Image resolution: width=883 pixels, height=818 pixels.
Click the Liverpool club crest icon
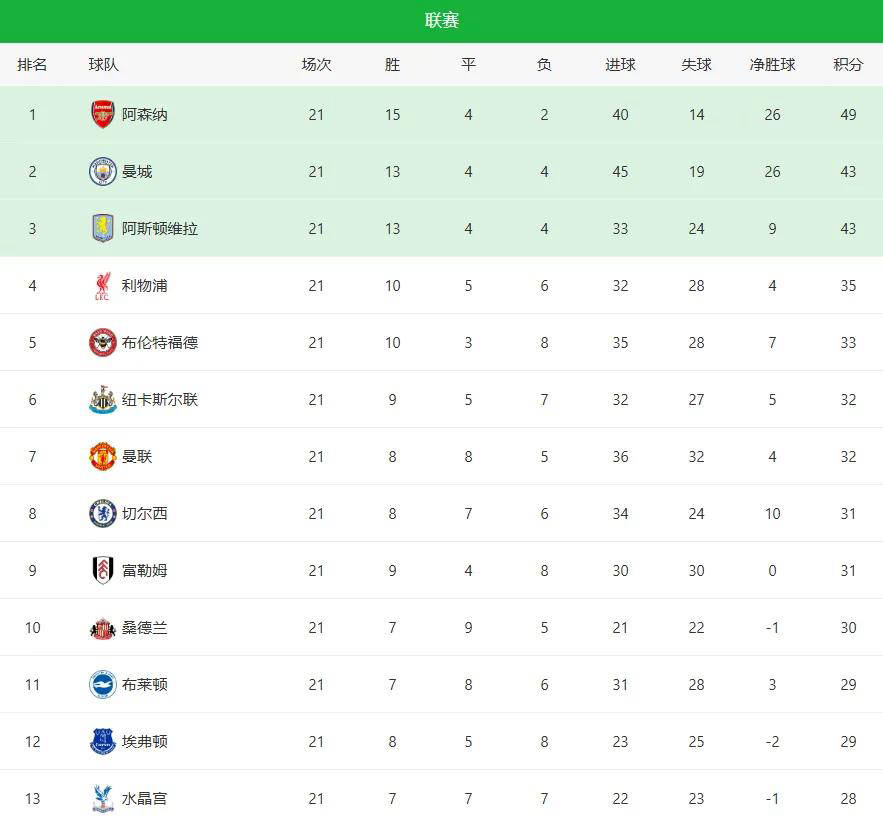[x=102, y=286]
